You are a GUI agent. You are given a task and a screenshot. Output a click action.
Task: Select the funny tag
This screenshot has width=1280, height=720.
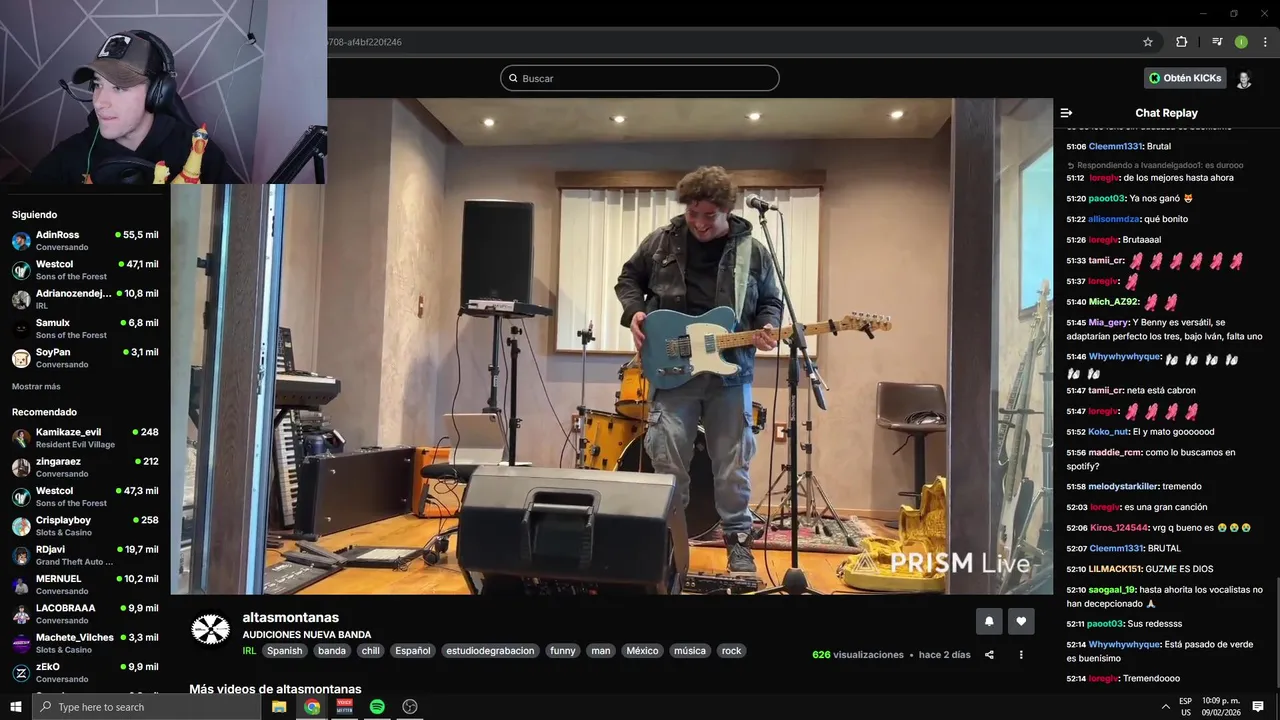pos(563,651)
